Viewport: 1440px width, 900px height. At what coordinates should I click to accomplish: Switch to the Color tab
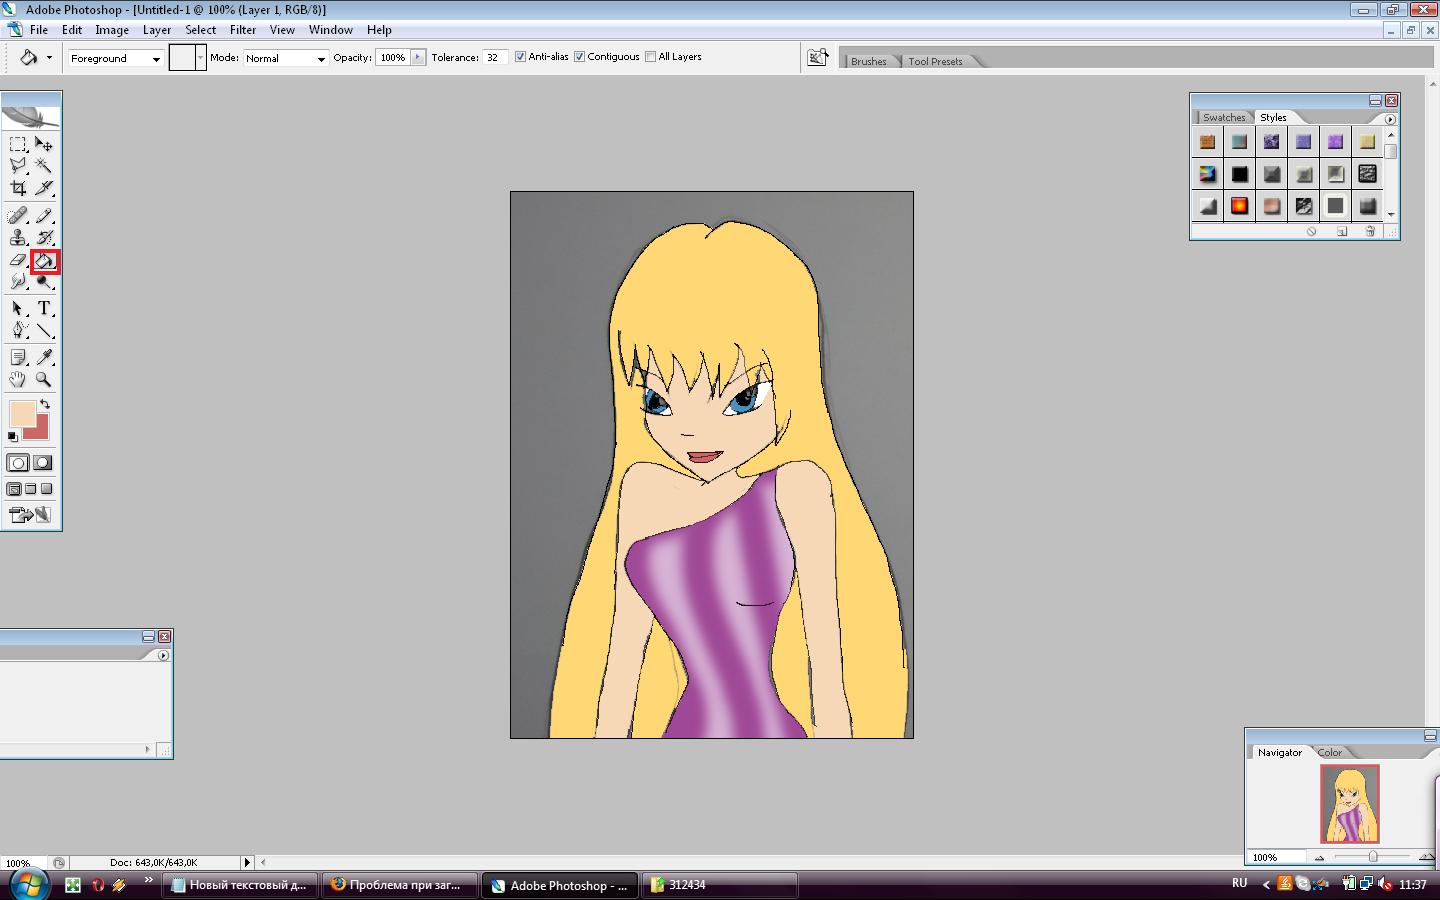[1330, 753]
